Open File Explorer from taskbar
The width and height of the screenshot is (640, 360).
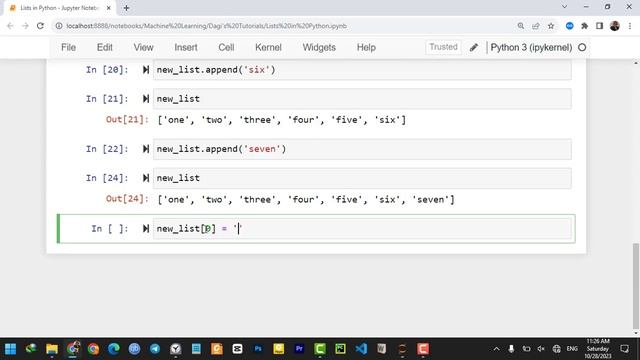tap(52, 349)
